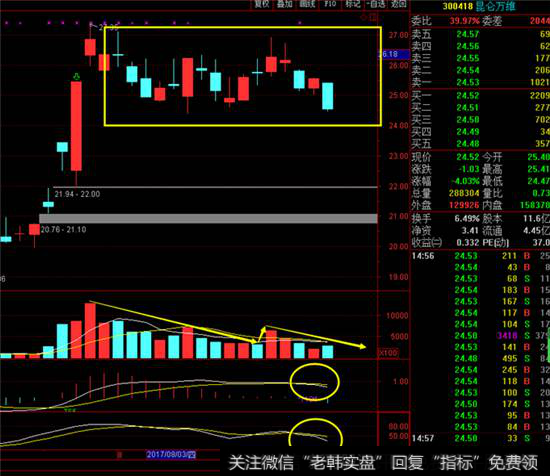The image size is (550, 476).
Task: Click the 返回 return button
Action: 399,4
